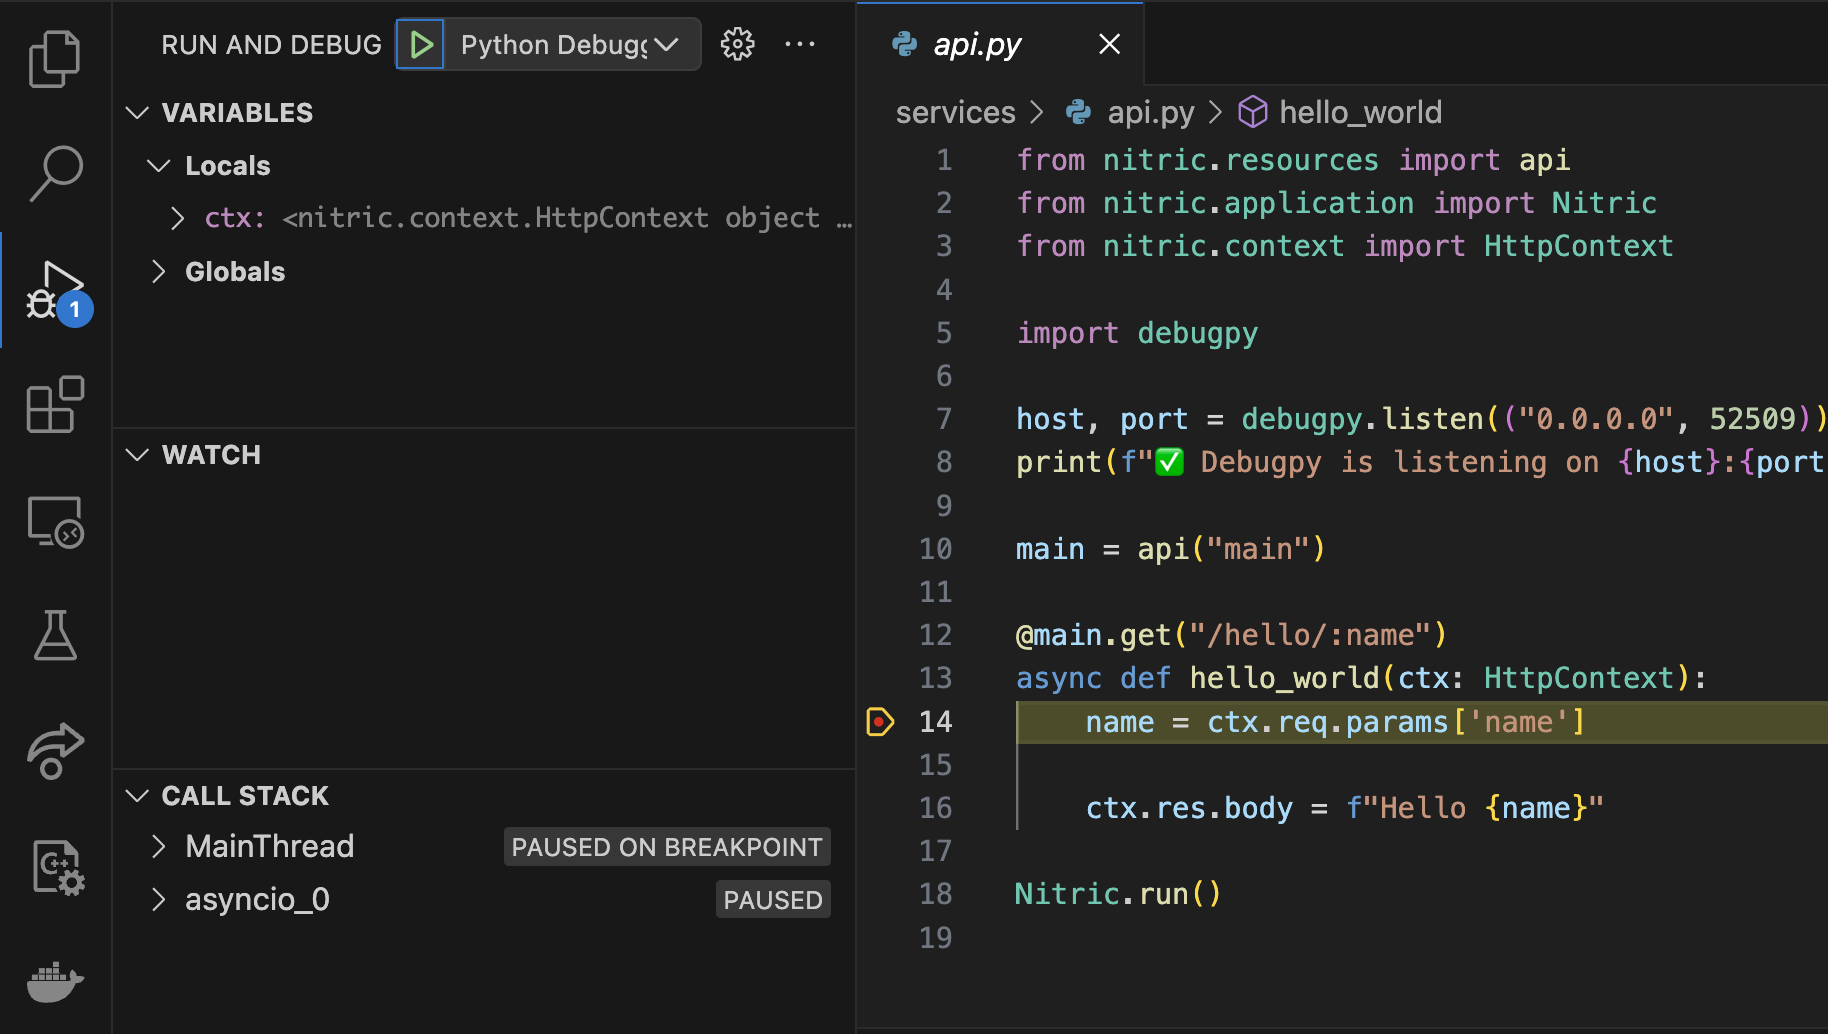Click line number 16 in the gutter

point(935,808)
